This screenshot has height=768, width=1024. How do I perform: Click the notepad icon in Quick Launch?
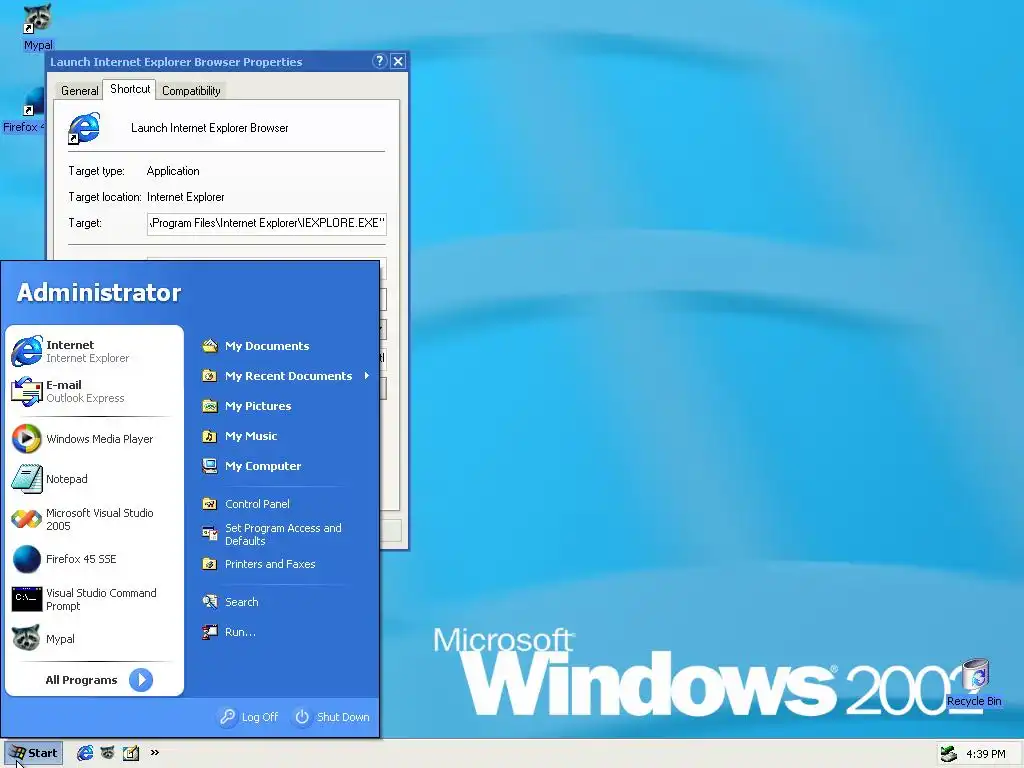pos(131,753)
